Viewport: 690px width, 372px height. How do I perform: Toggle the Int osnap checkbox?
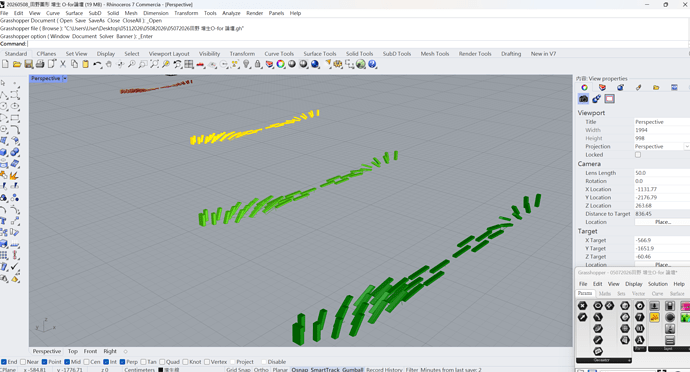pyautogui.click(x=106, y=362)
